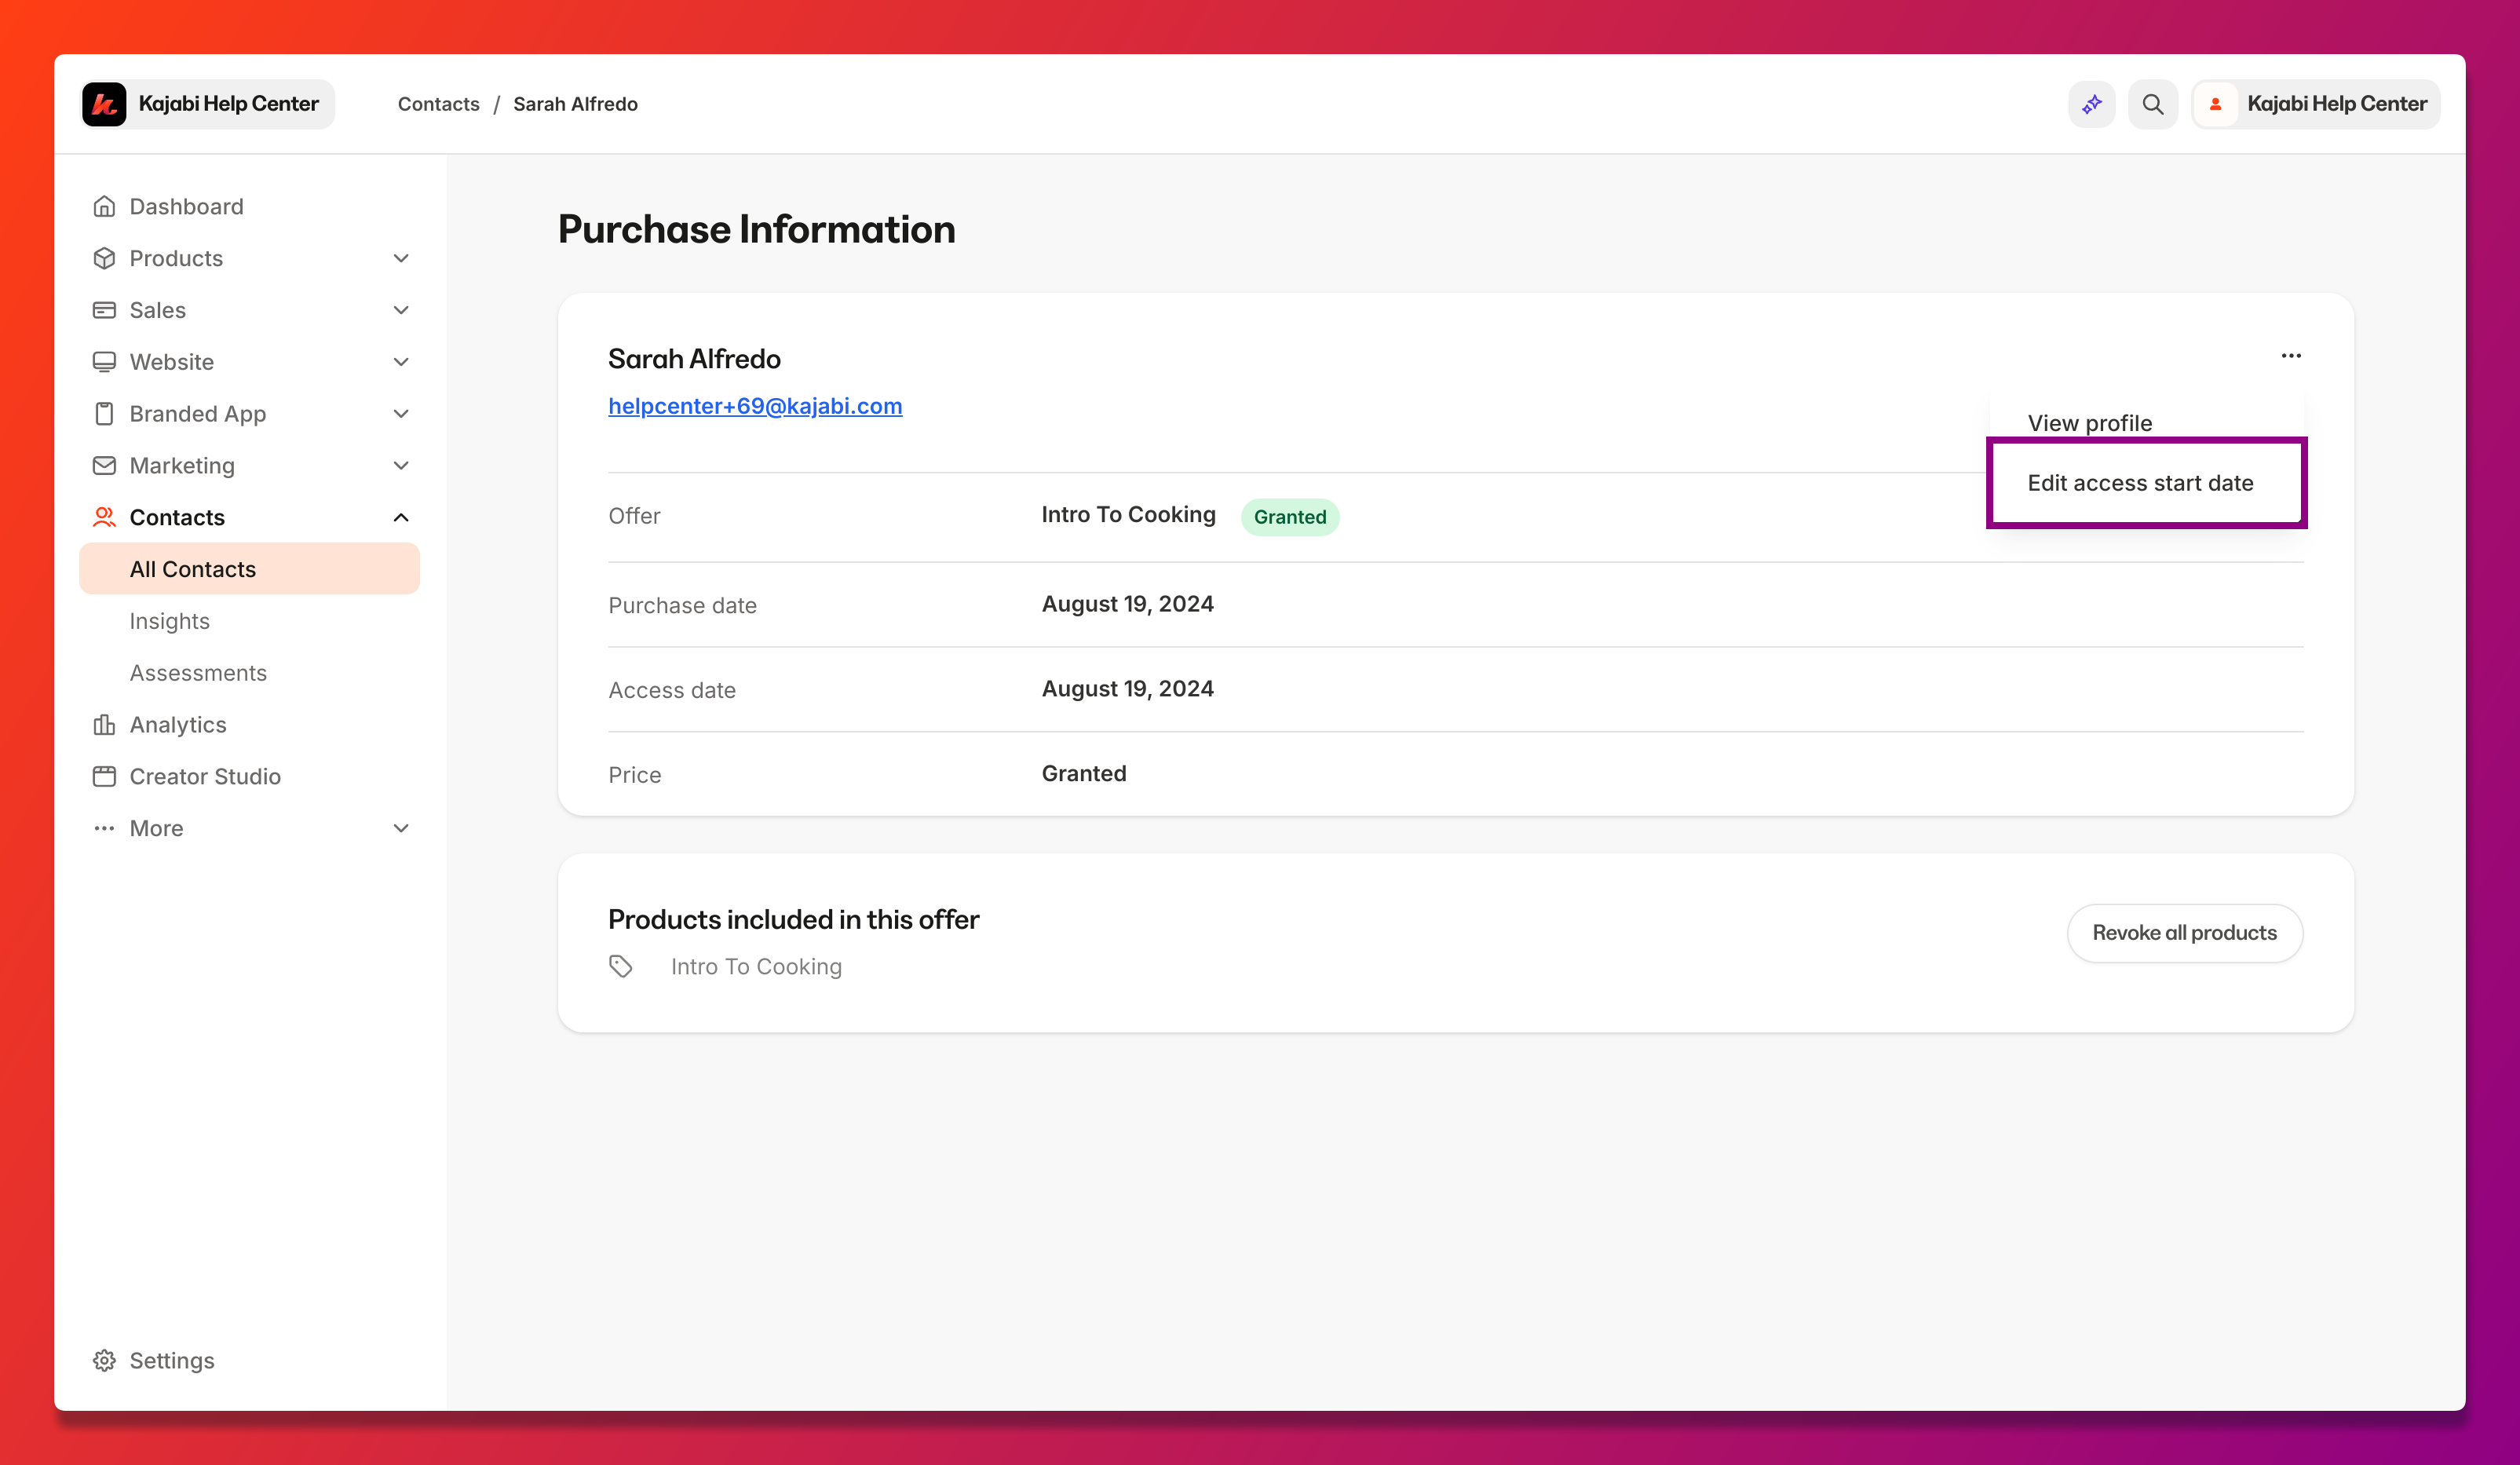Click the Creator Studio calendar icon

tap(104, 776)
